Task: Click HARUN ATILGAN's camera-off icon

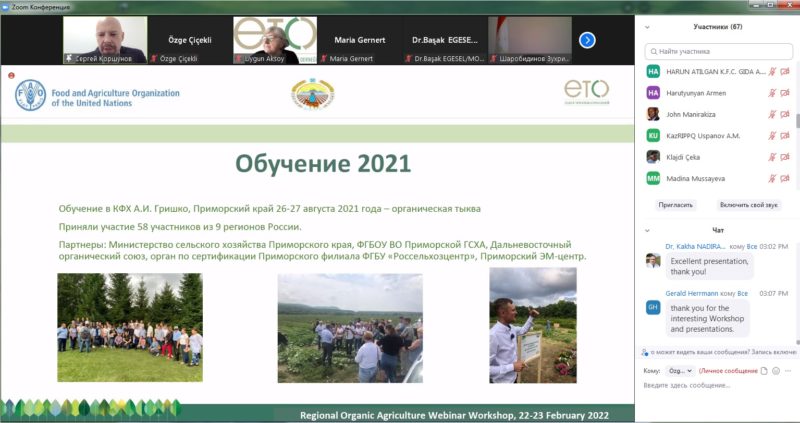Action: point(785,71)
